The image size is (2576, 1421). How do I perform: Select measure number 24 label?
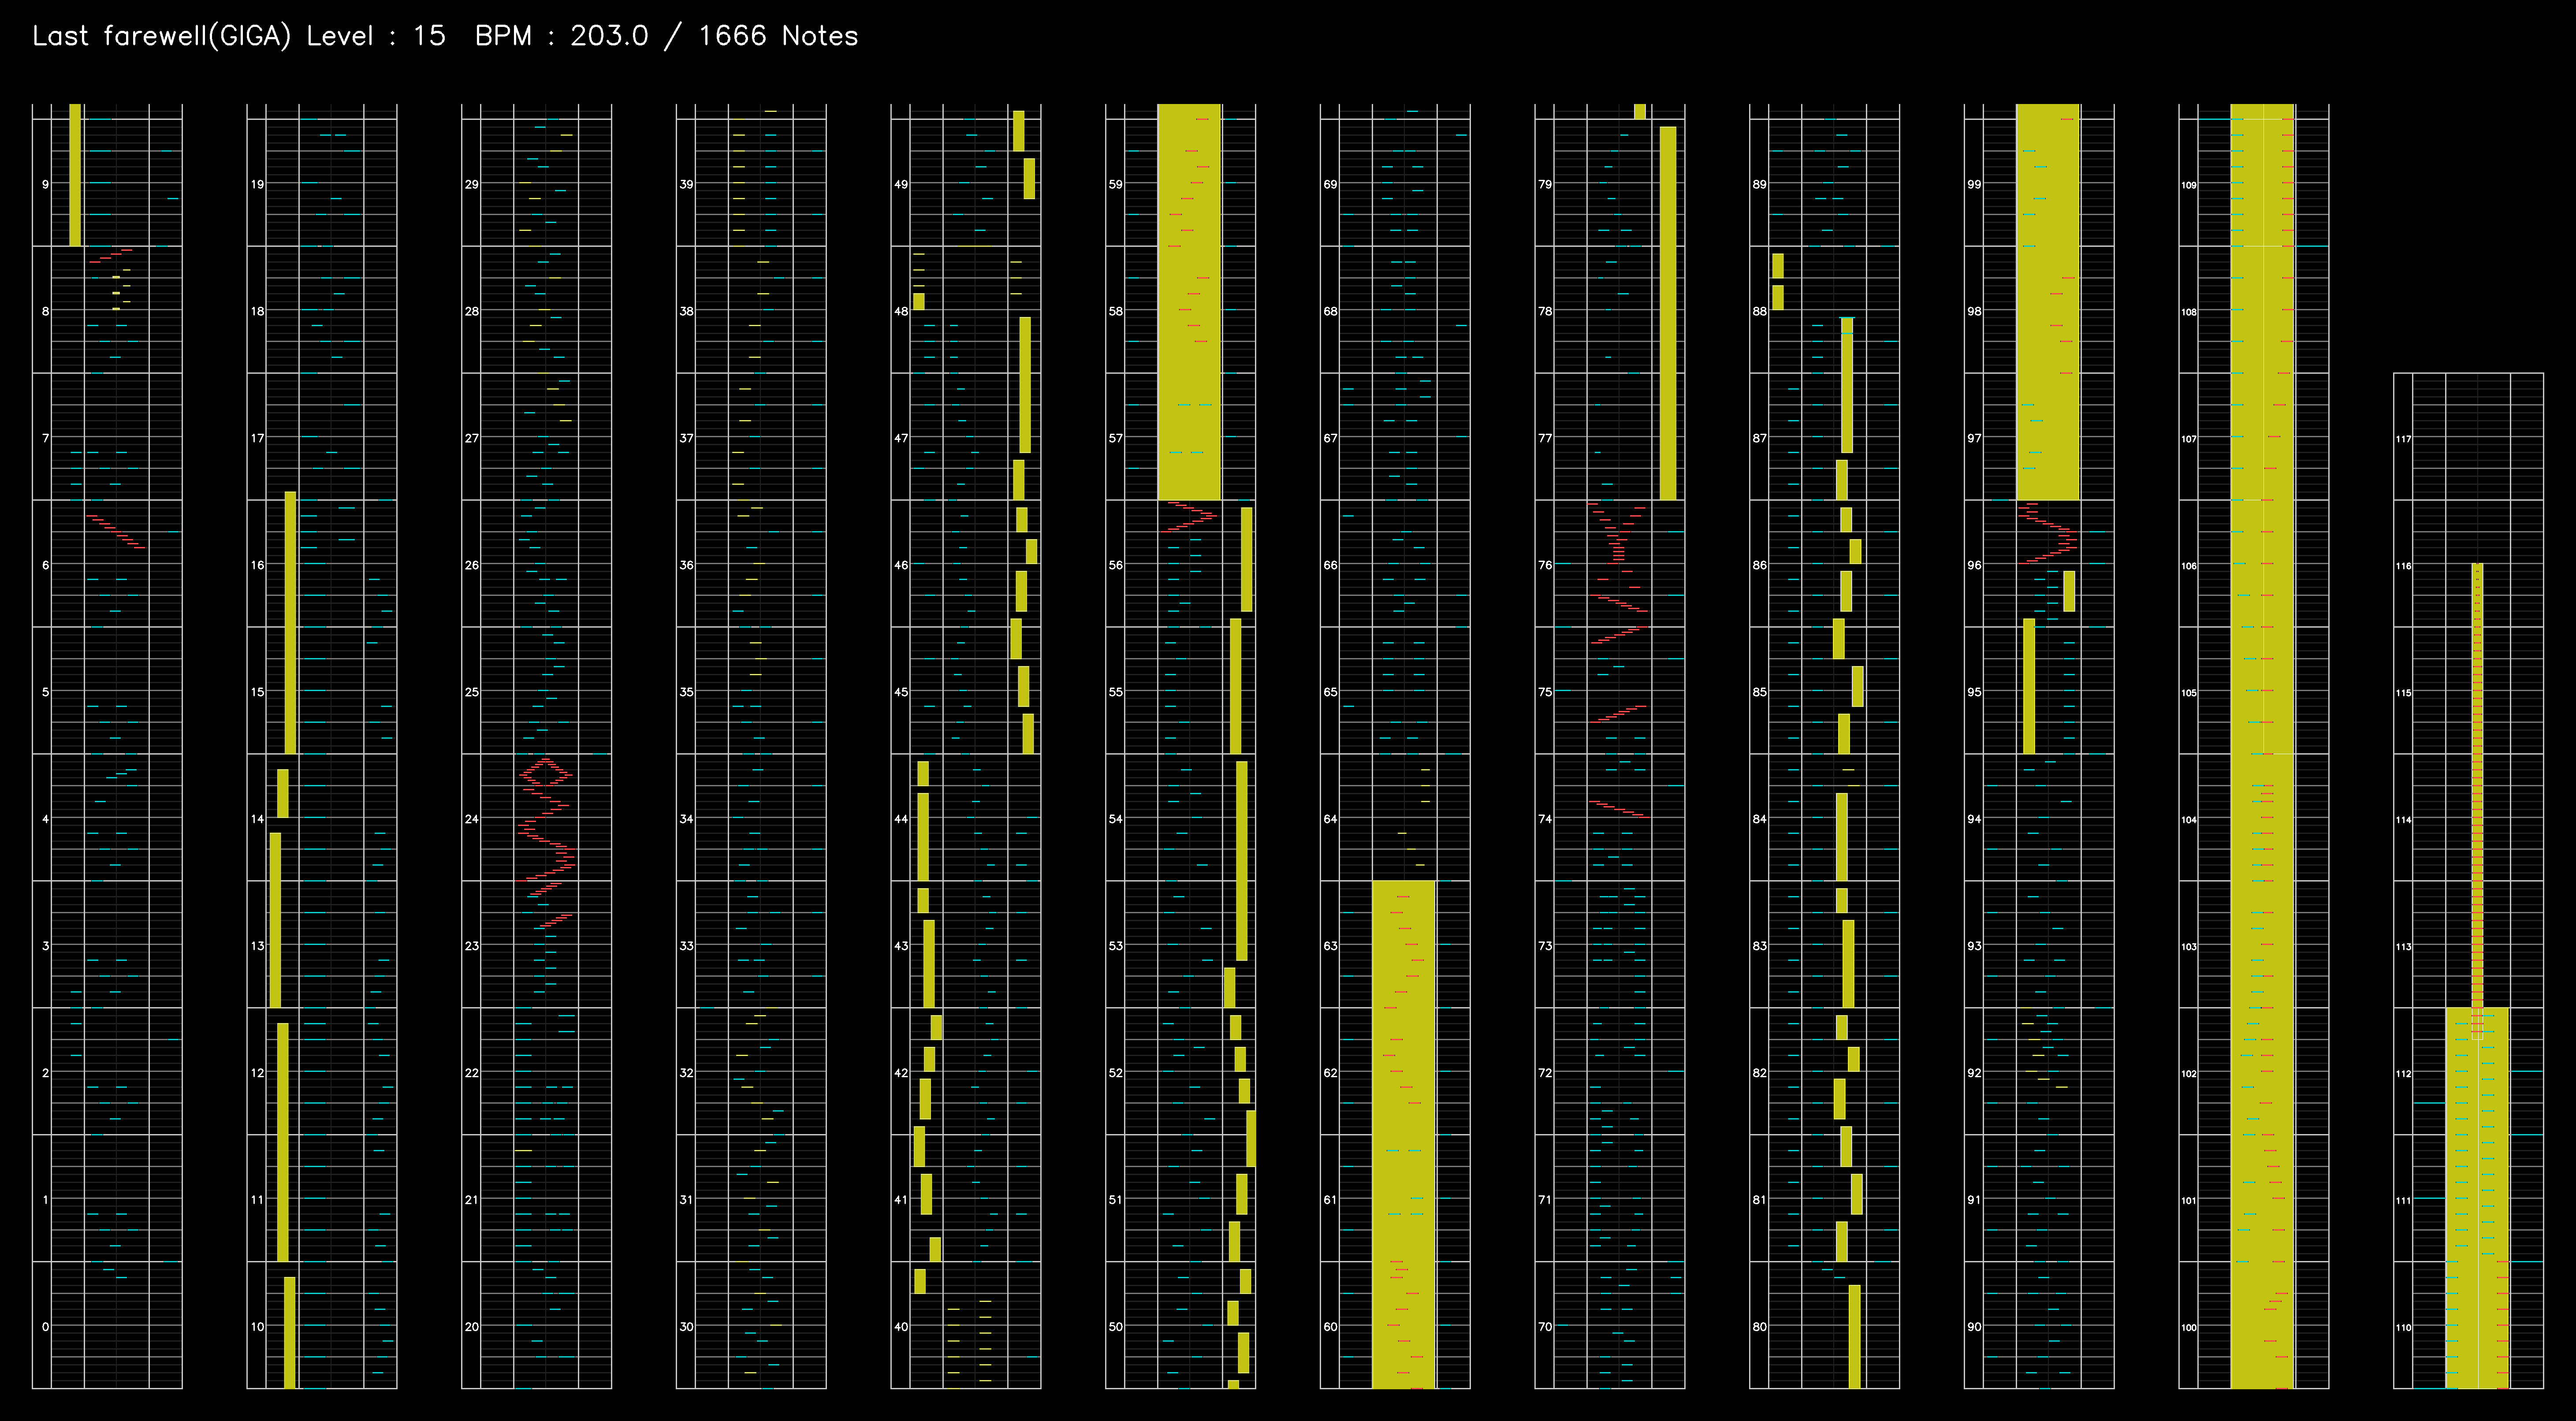pos(472,819)
